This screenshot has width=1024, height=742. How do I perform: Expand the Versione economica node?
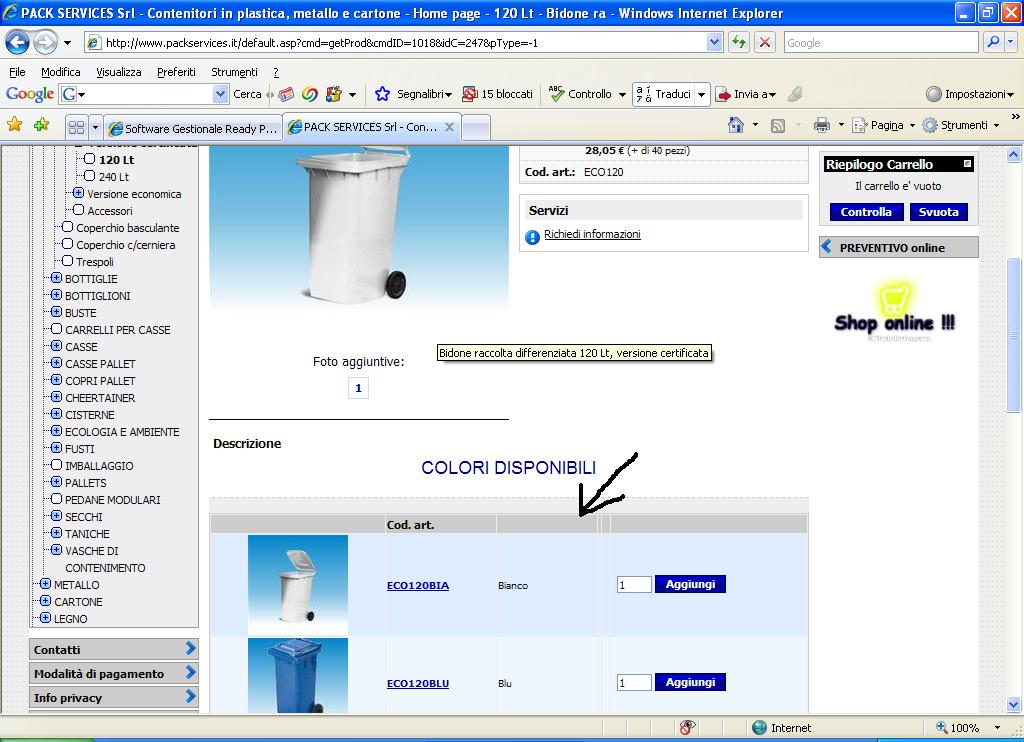point(78,193)
